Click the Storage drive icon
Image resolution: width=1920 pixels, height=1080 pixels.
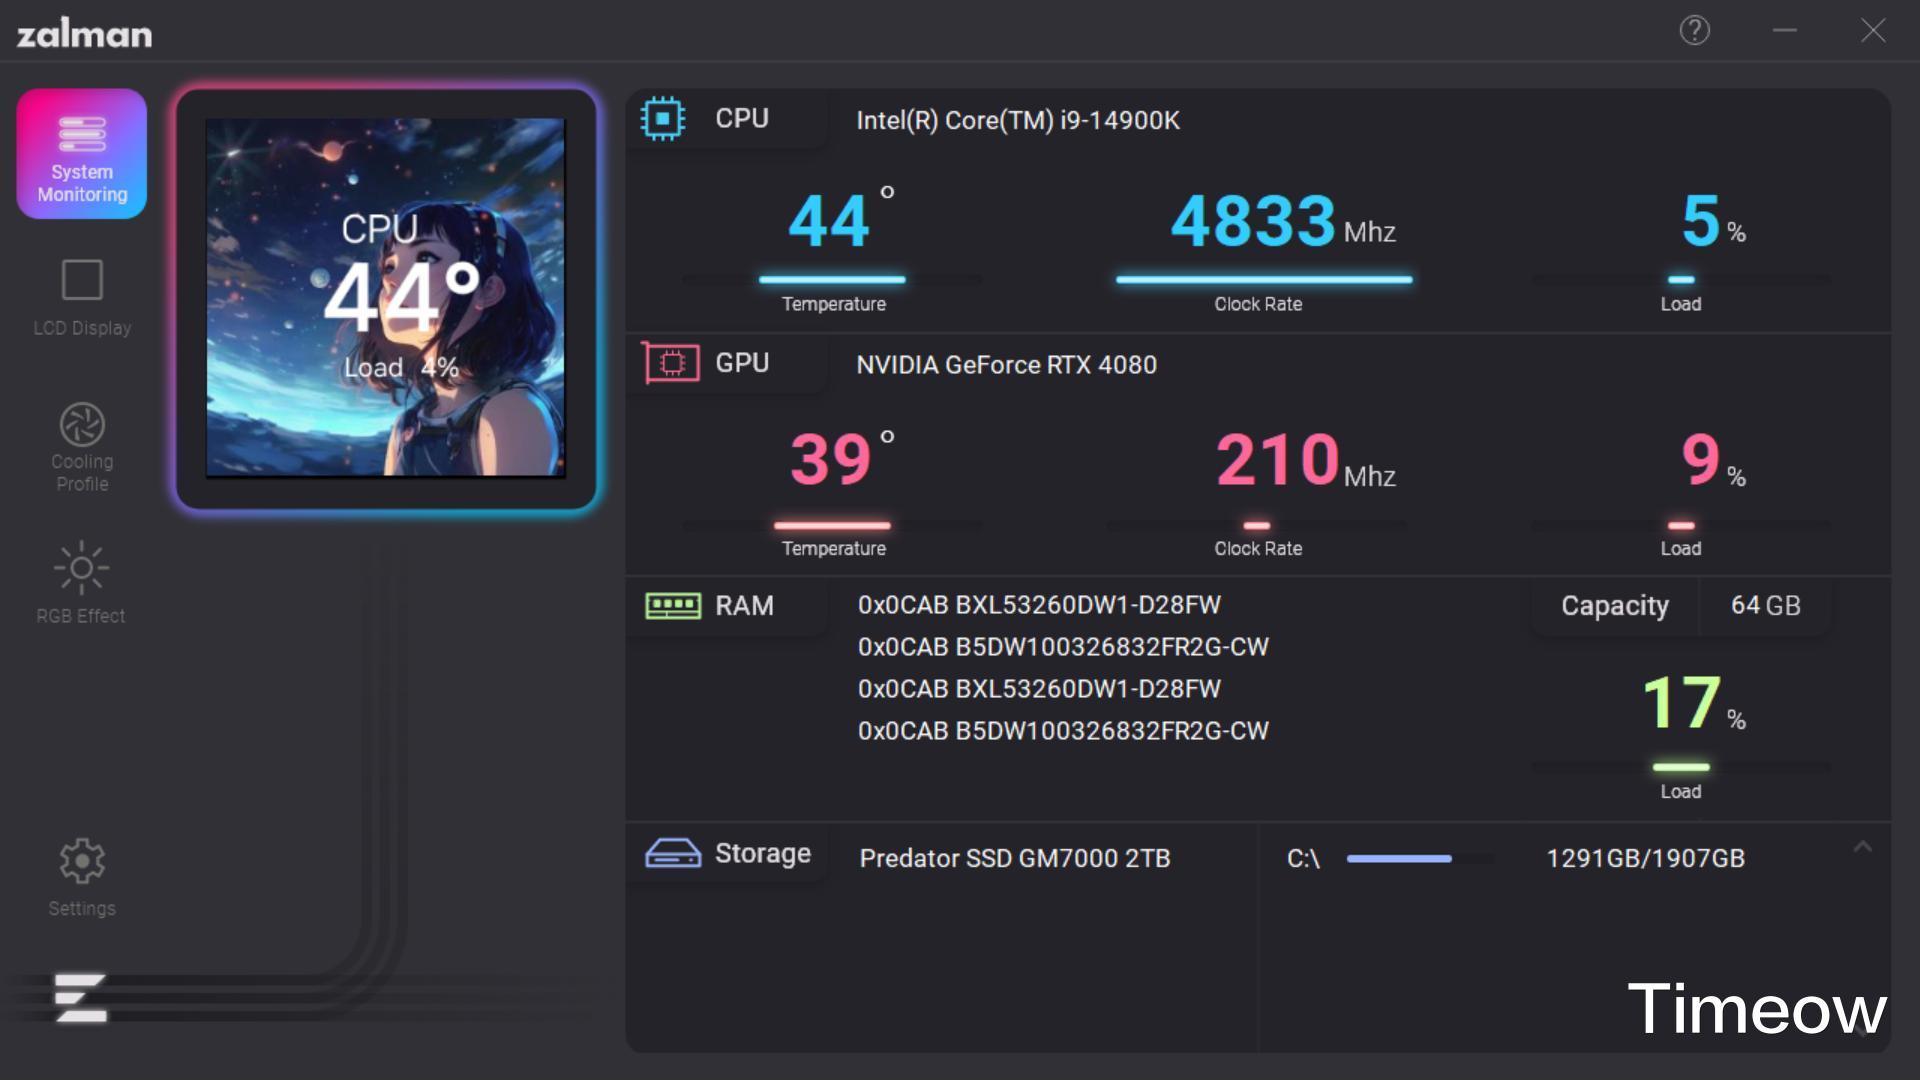click(673, 854)
